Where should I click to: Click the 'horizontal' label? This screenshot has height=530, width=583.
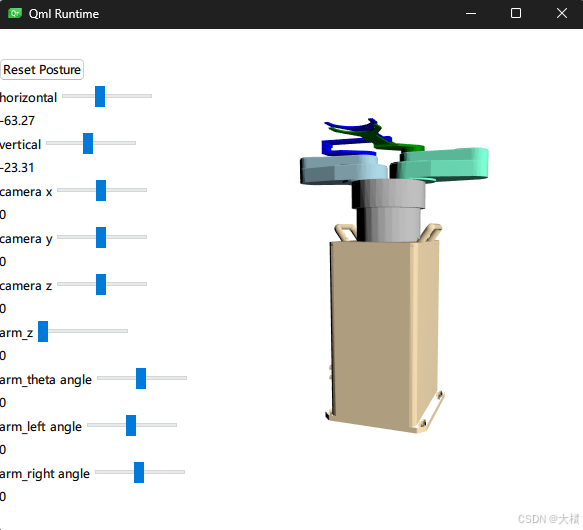pos(28,98)
